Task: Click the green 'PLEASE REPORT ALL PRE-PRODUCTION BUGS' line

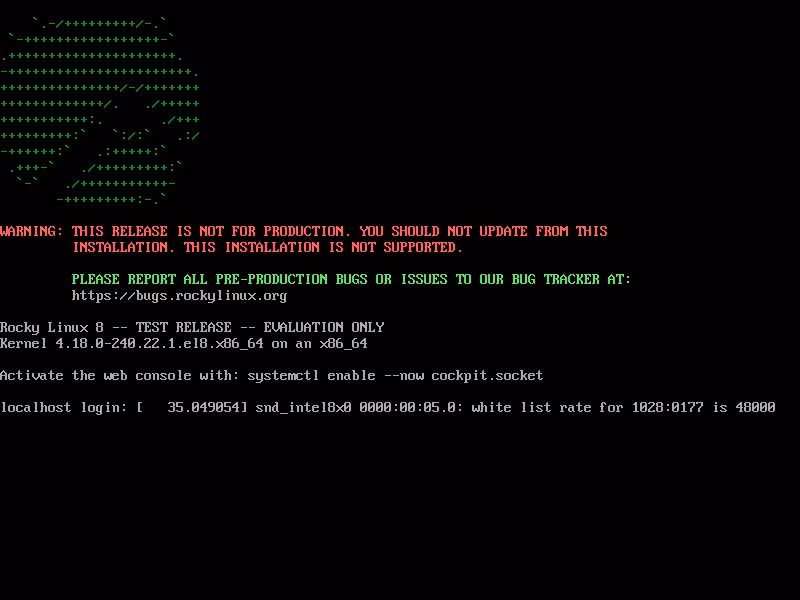Action: point(219,280)
